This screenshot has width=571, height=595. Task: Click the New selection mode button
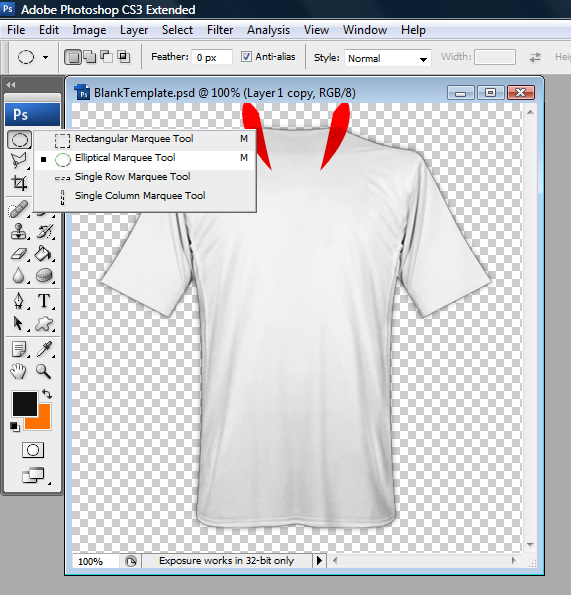(x=73, y=57)
